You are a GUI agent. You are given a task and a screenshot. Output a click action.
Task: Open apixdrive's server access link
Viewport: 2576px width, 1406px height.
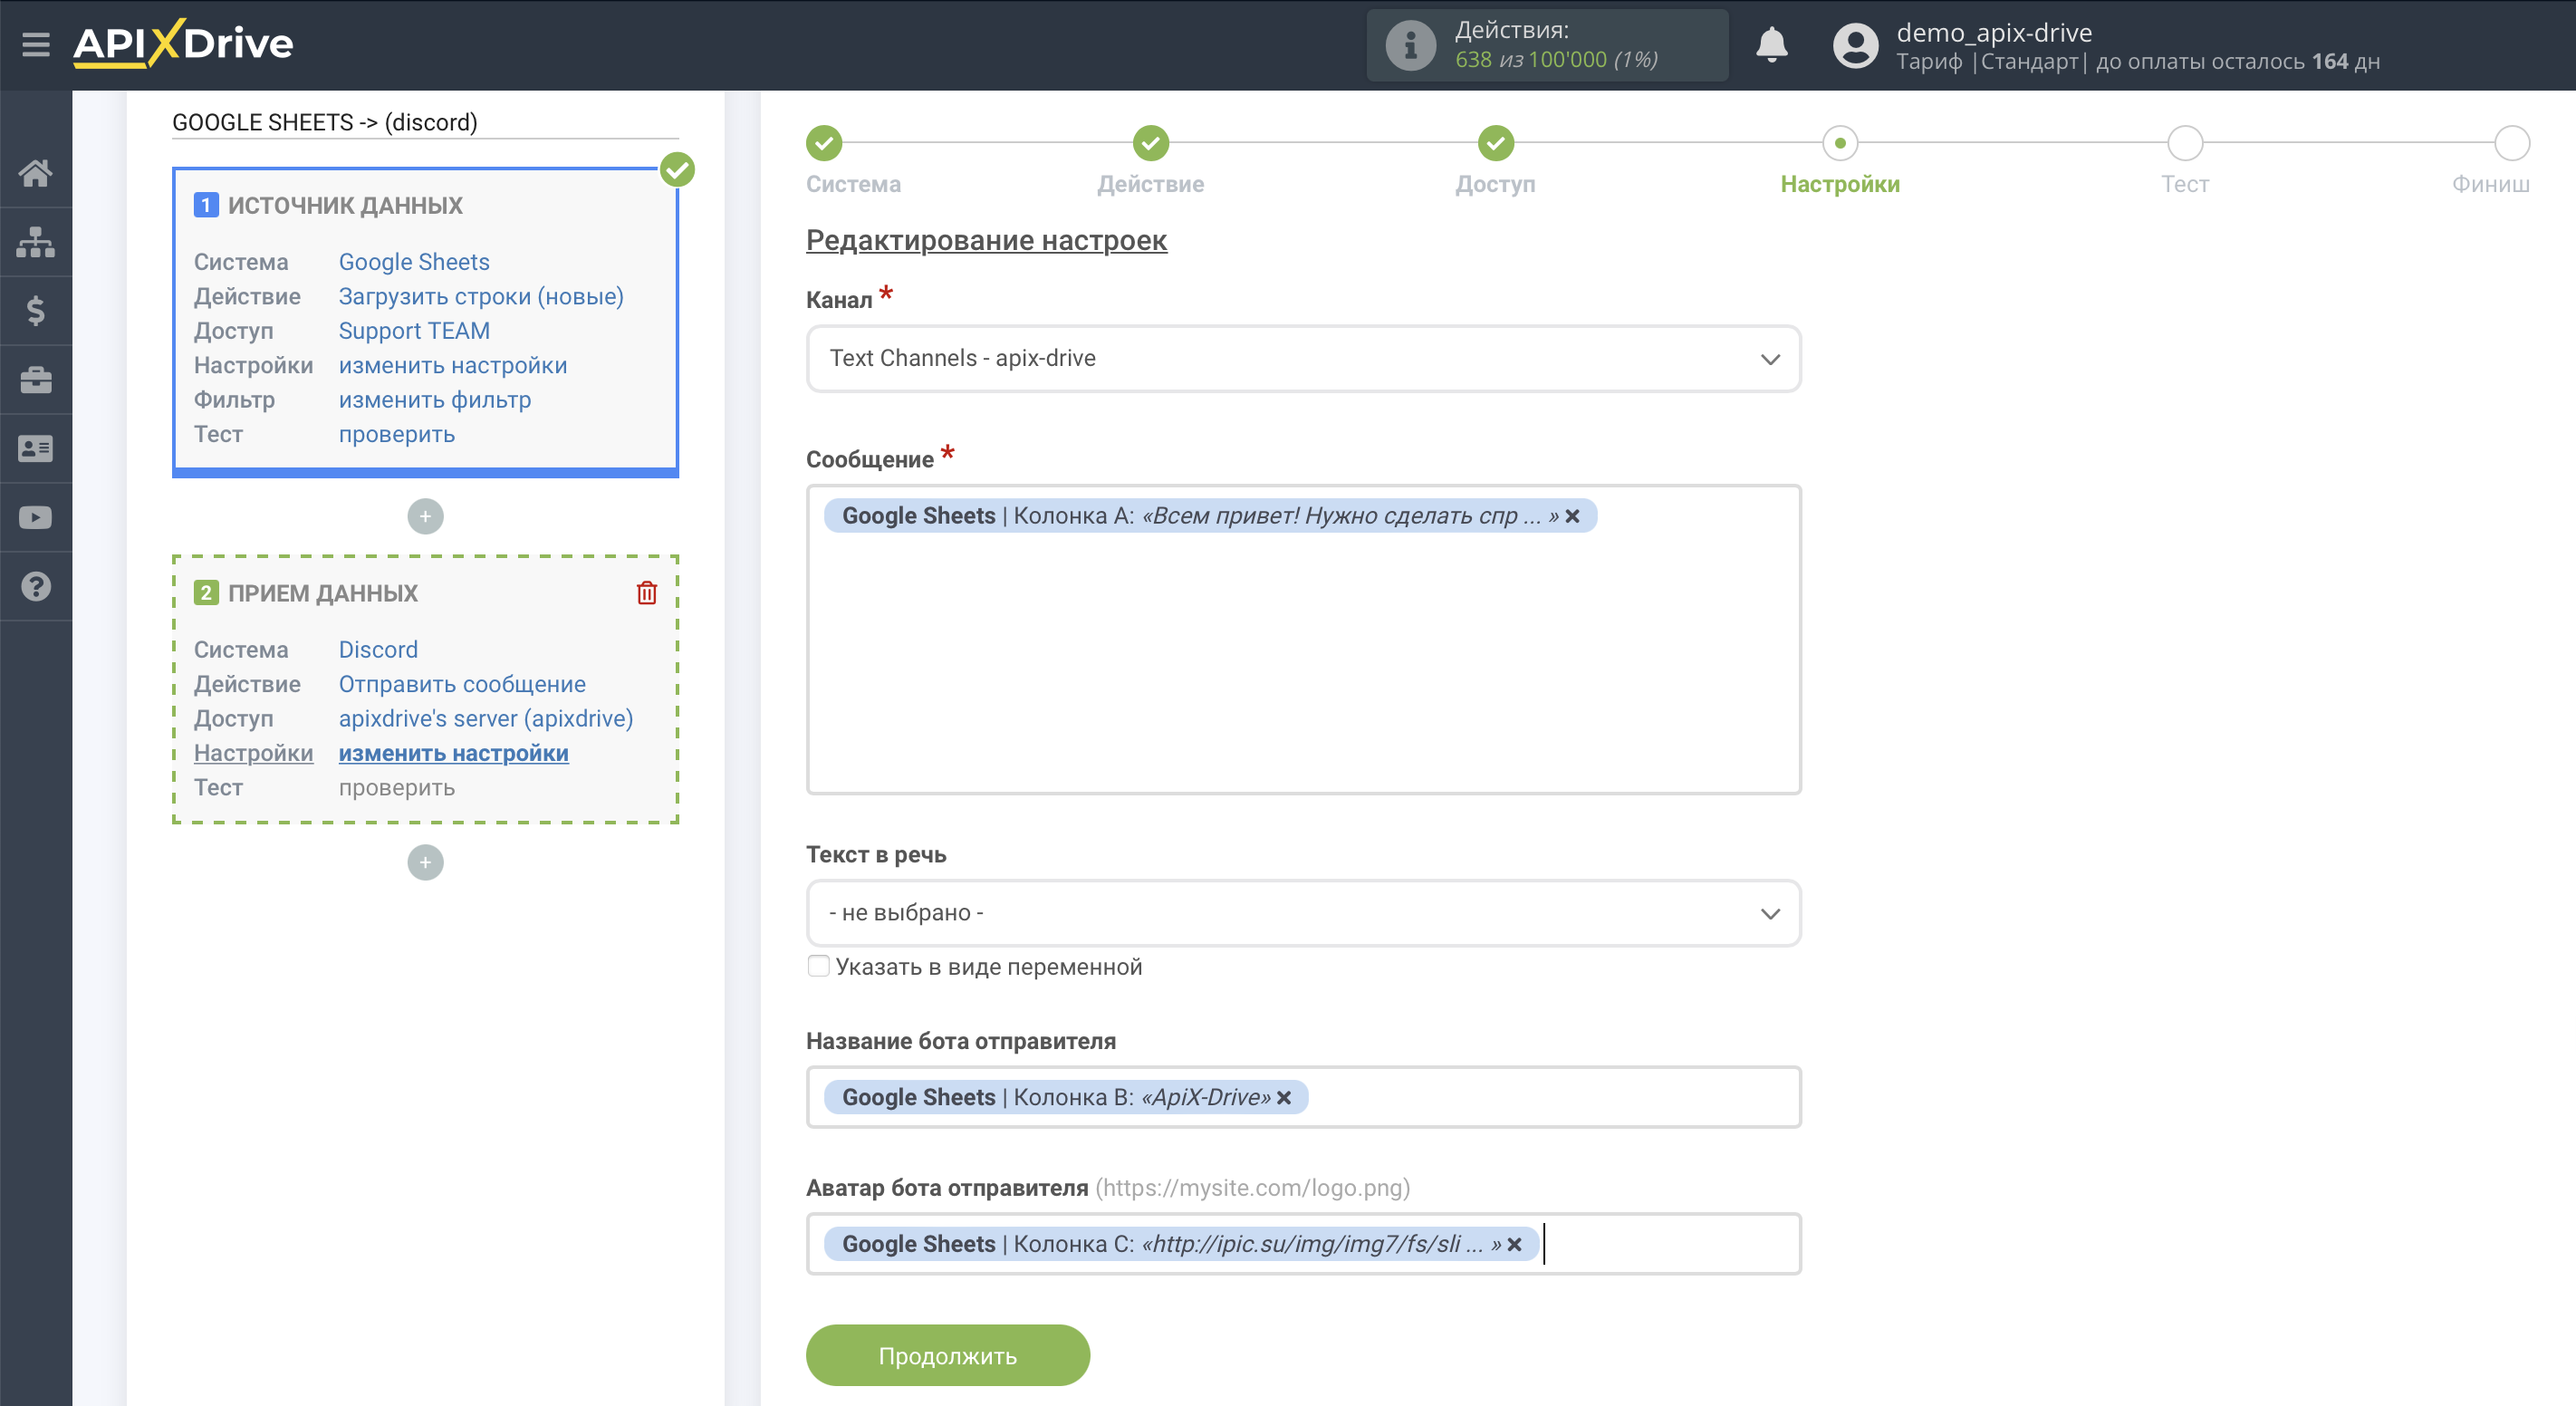click(x=486, y=719)
